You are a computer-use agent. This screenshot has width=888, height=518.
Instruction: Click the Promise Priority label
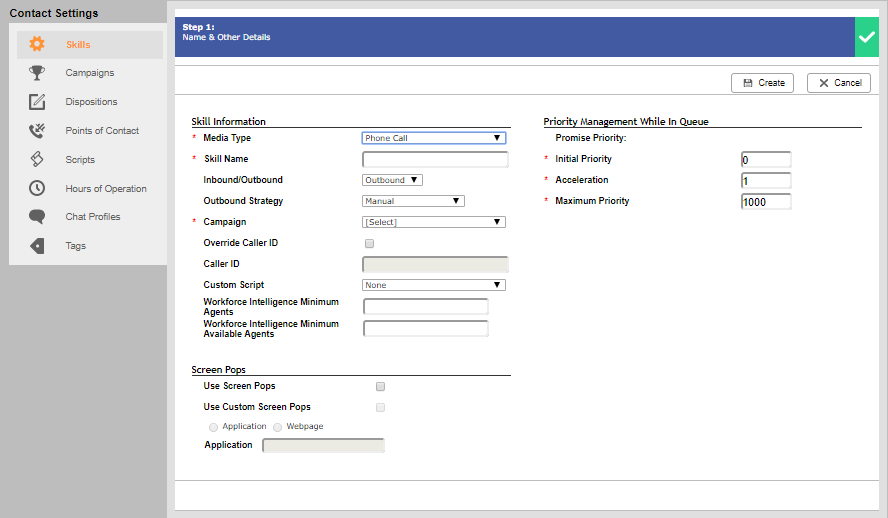click(x=591, y=138)
